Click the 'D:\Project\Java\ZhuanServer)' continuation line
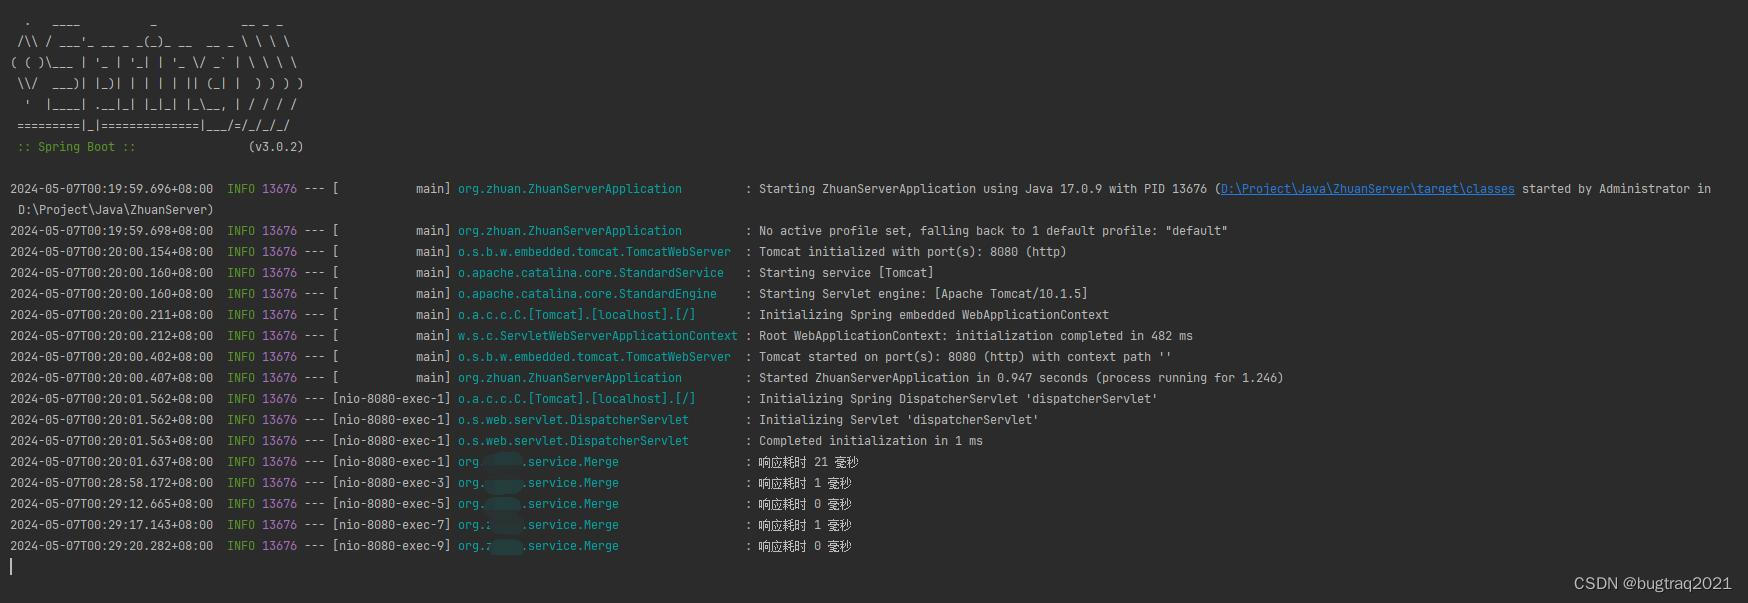Image resolution: width=1748 pixels, height=603 pixels. pyautogui.click(x=115, y=210)
